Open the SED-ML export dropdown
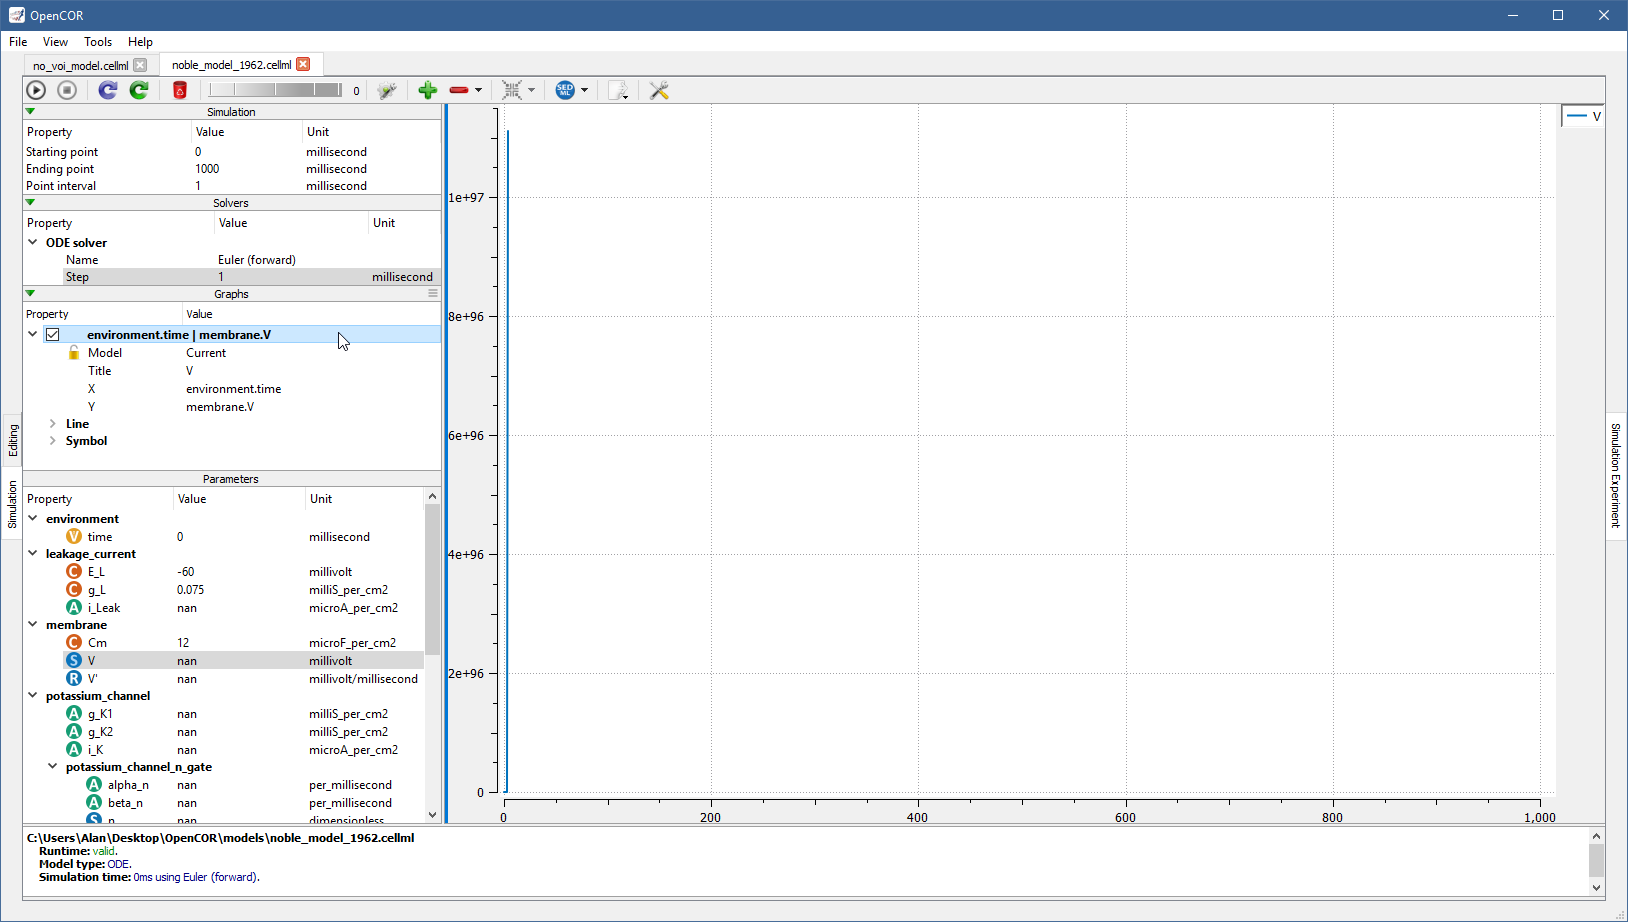 coord(584,90)
